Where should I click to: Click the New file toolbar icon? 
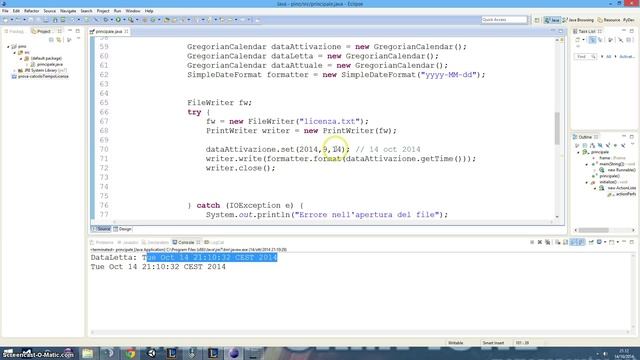pyautogui.click(x=6, y=20)
